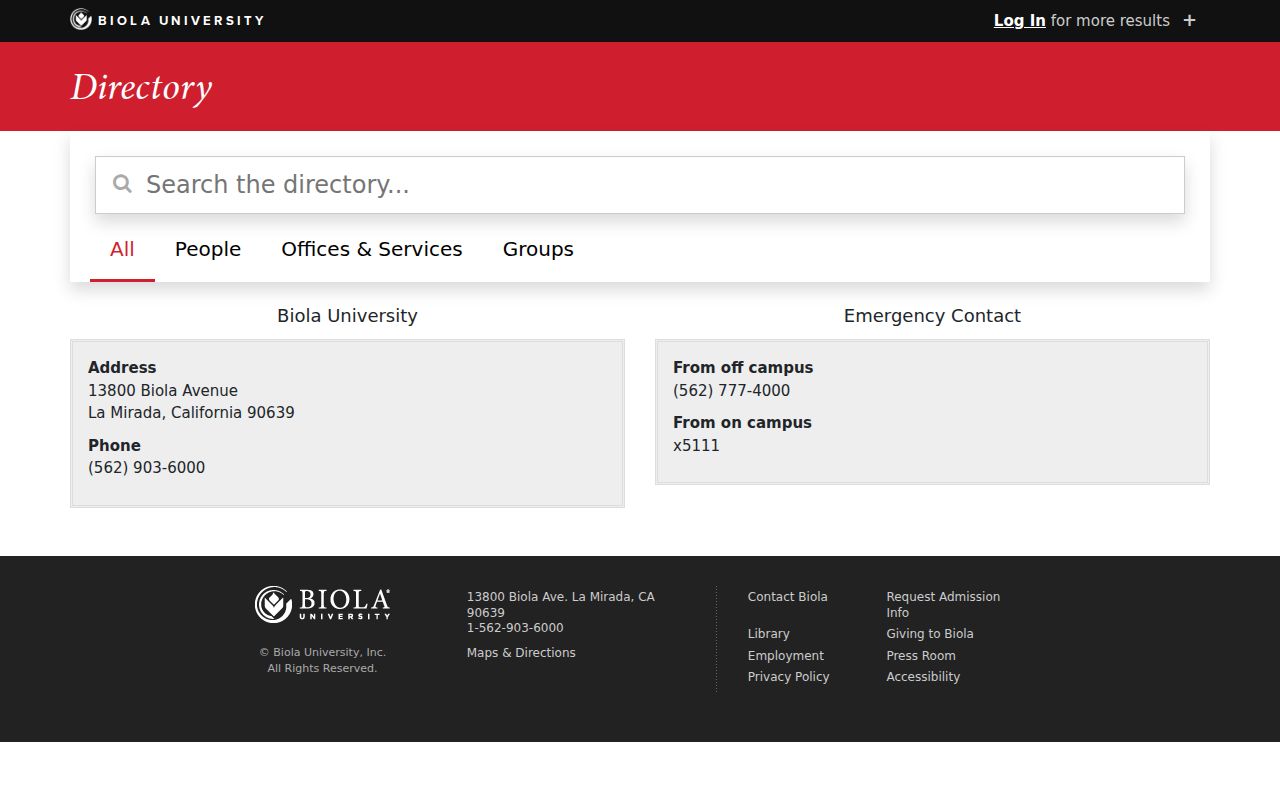
Task: Switch to the Groups tab
Action: coord(538,249)
